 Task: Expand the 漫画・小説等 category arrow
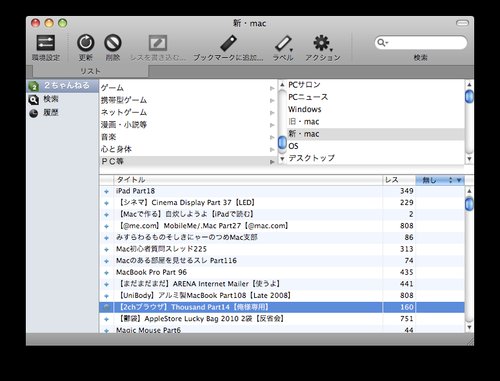pos(272,125)
